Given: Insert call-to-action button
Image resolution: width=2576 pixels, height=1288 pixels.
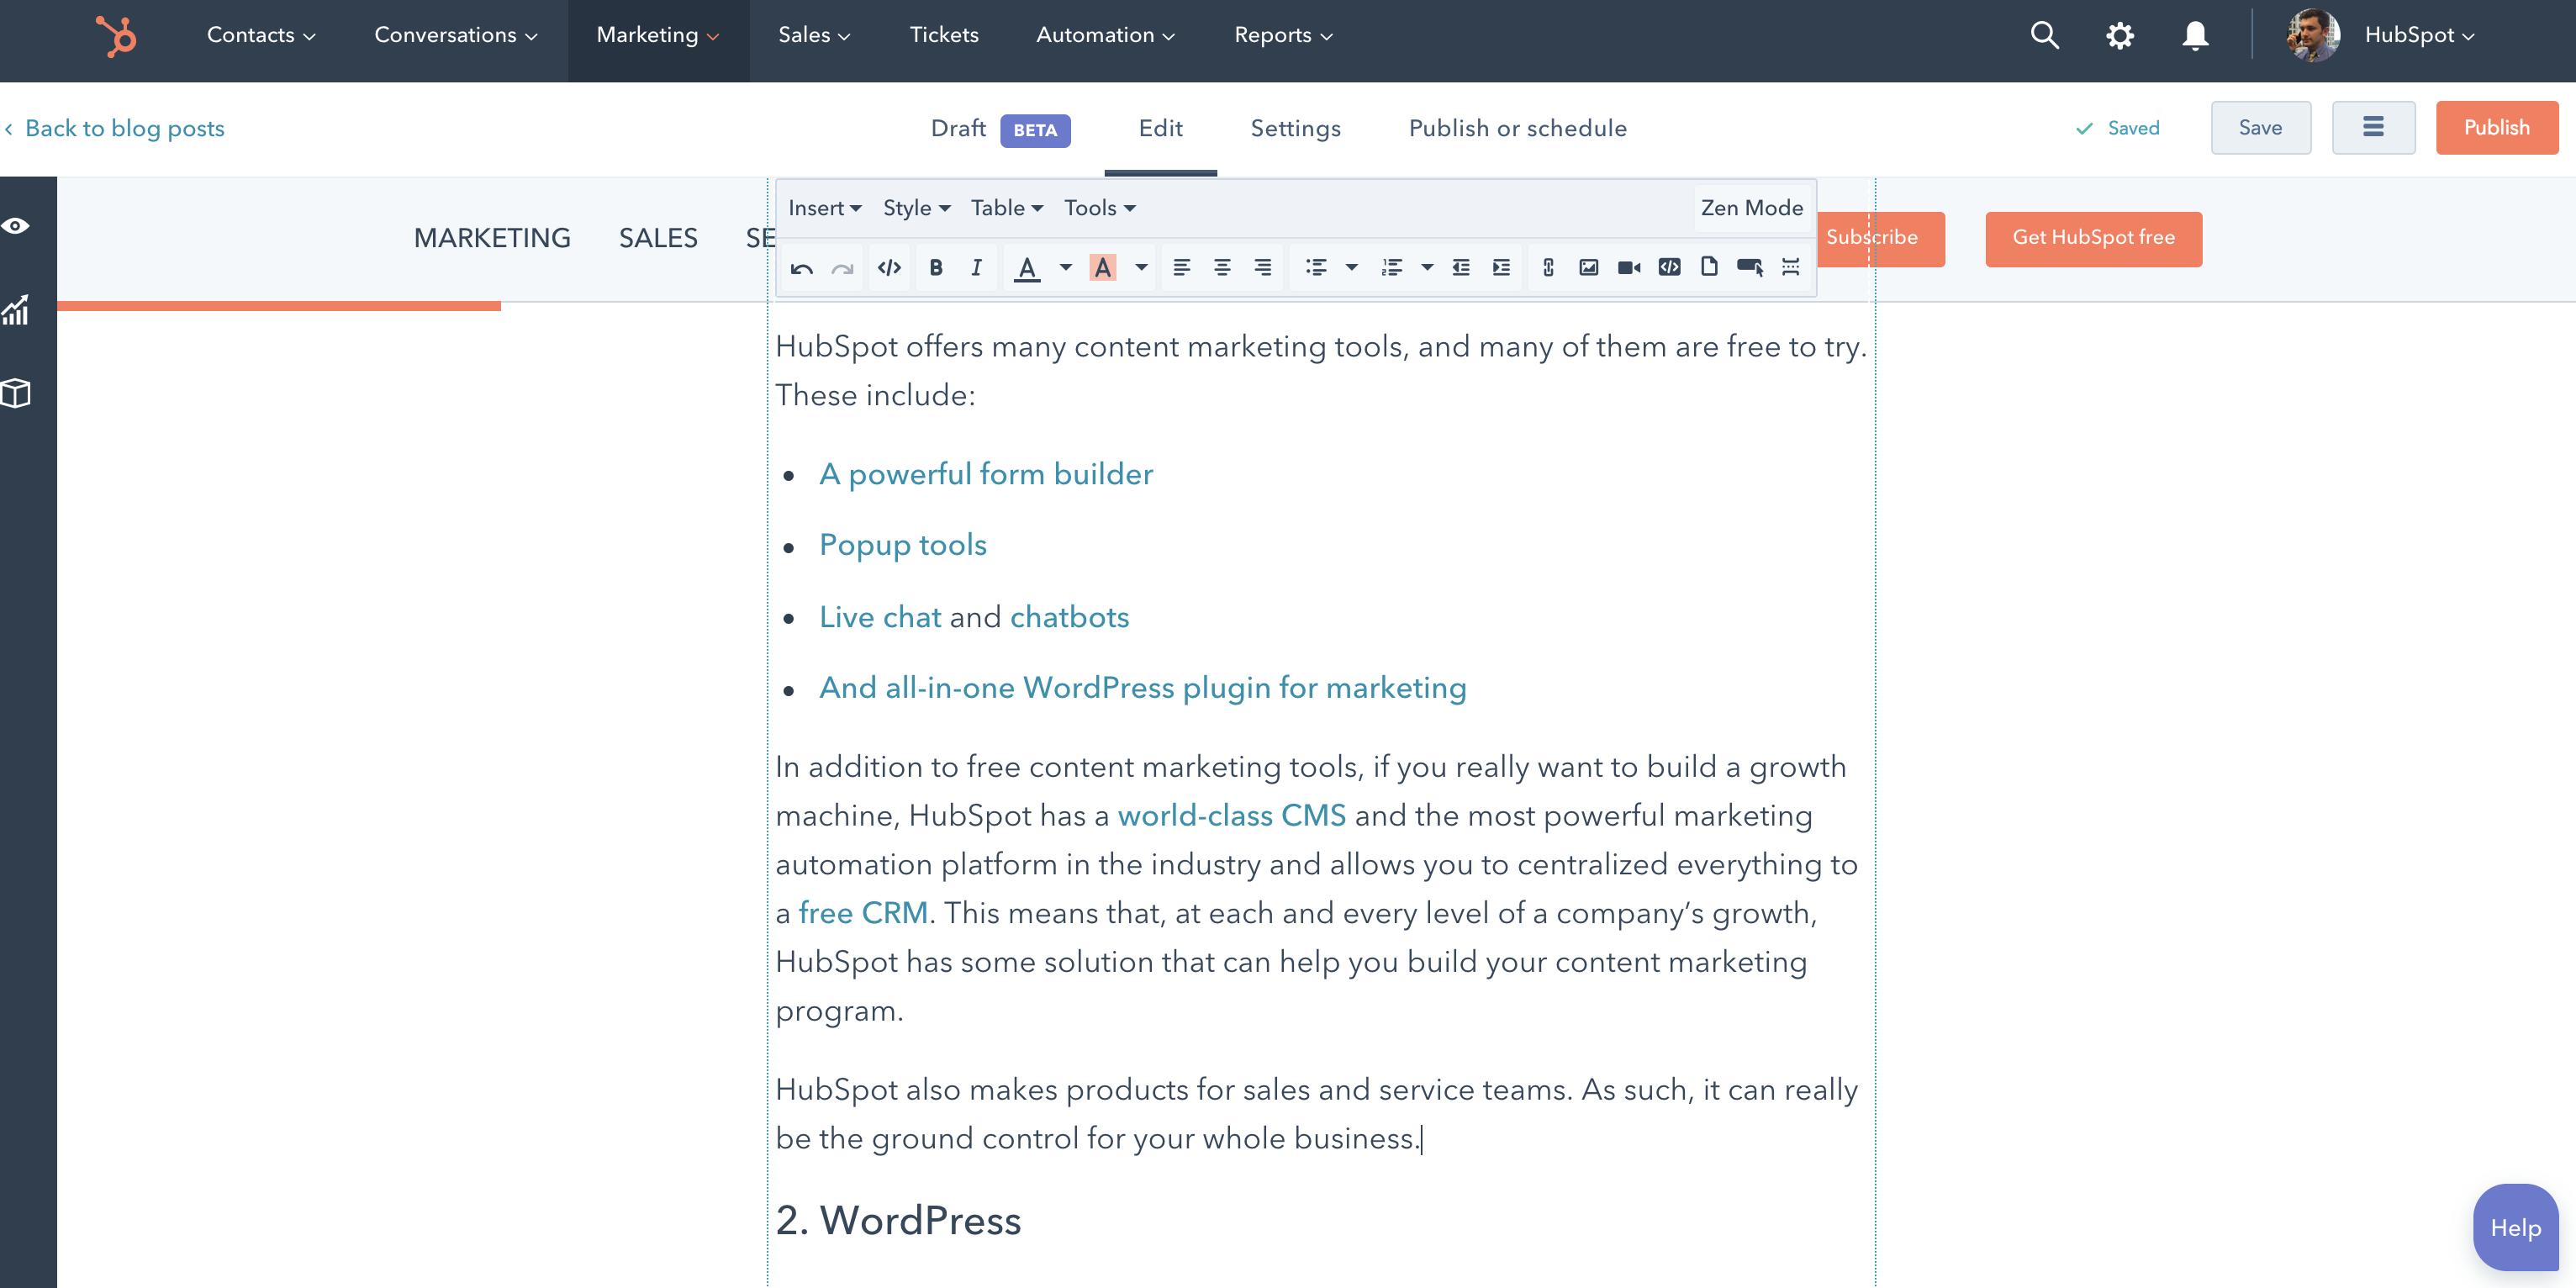Looking at the screenshot, I should (x=1750, y=268).
